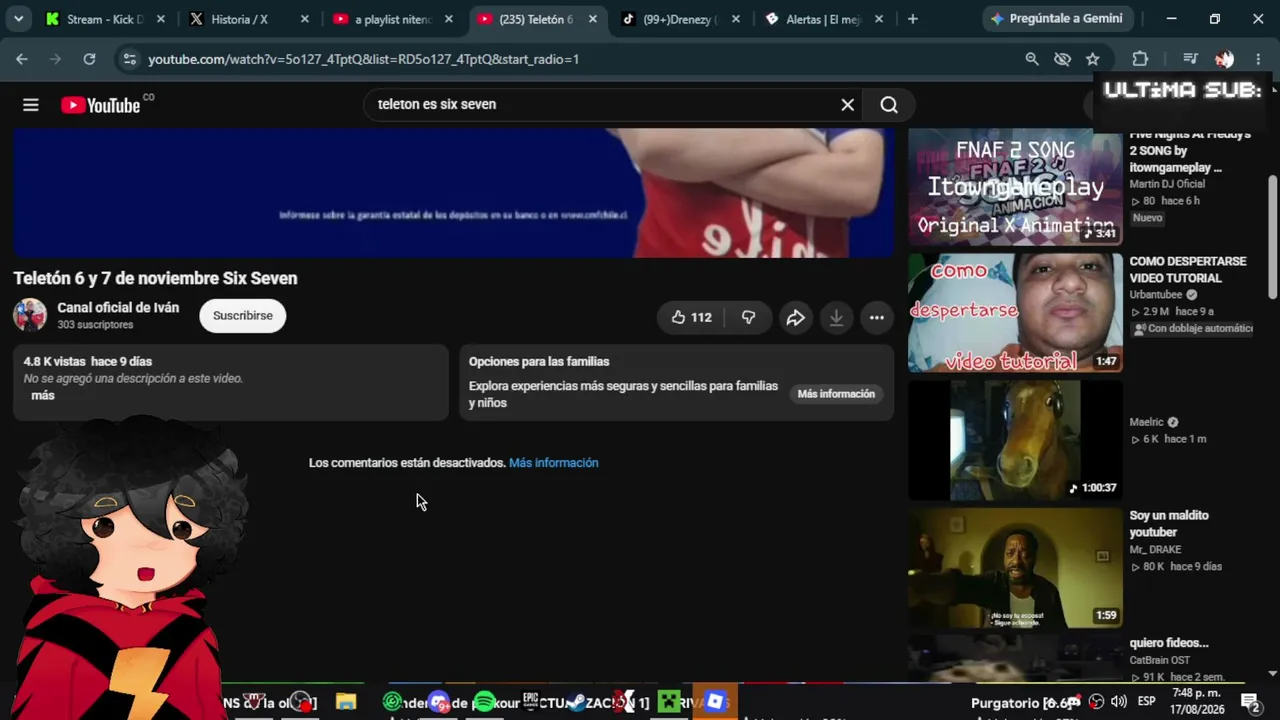Open the Windows notification center
The width and height of the screenshot is (1280, 720).
pos(1250,702)
